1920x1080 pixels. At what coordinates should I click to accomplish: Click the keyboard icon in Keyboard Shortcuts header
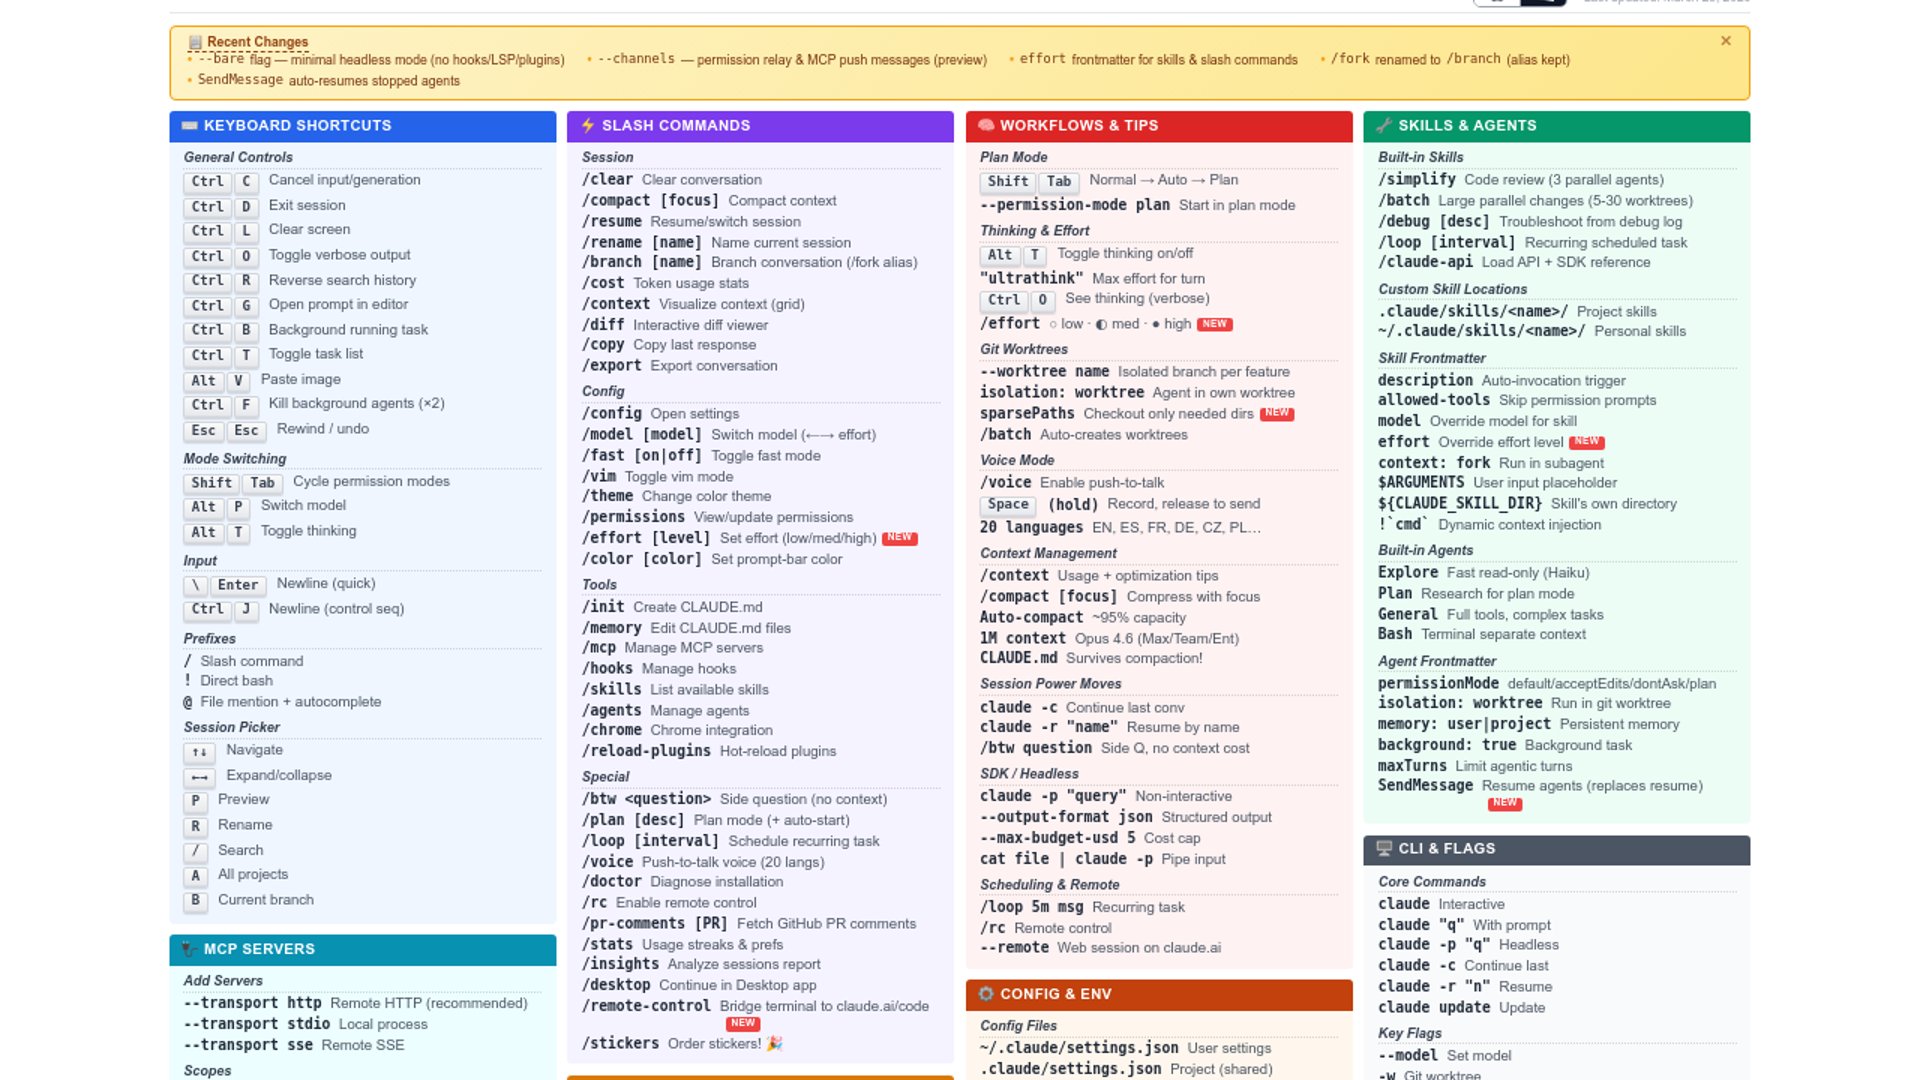pos(190,126)
